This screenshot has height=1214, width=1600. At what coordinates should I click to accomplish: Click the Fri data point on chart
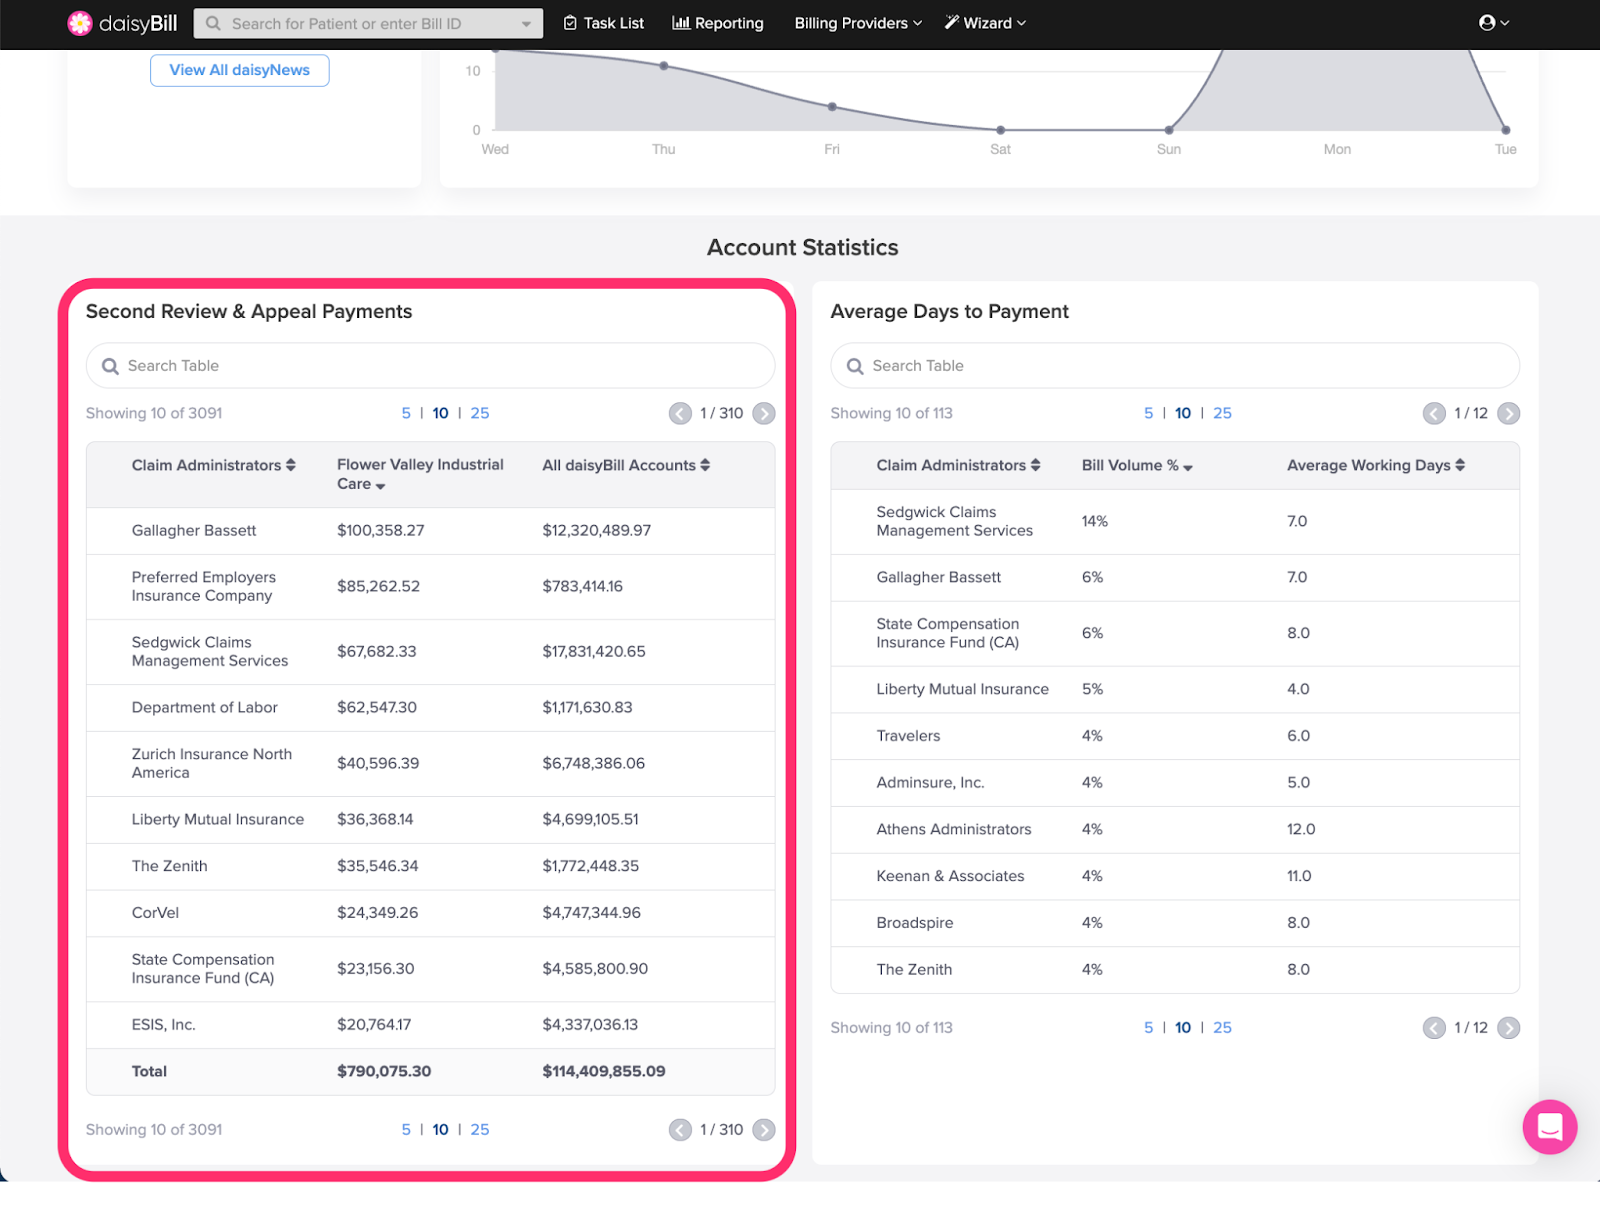pyautogui.click(x=832, y=107)
